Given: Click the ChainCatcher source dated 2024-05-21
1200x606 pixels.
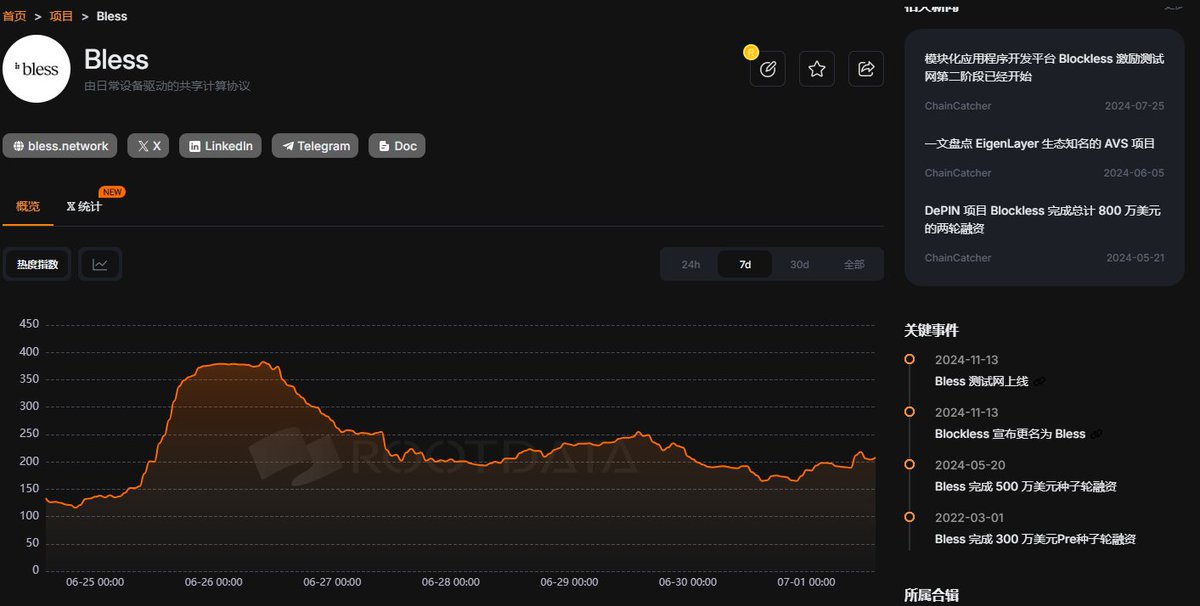Looking at the screenshot, I should point(958,258).
